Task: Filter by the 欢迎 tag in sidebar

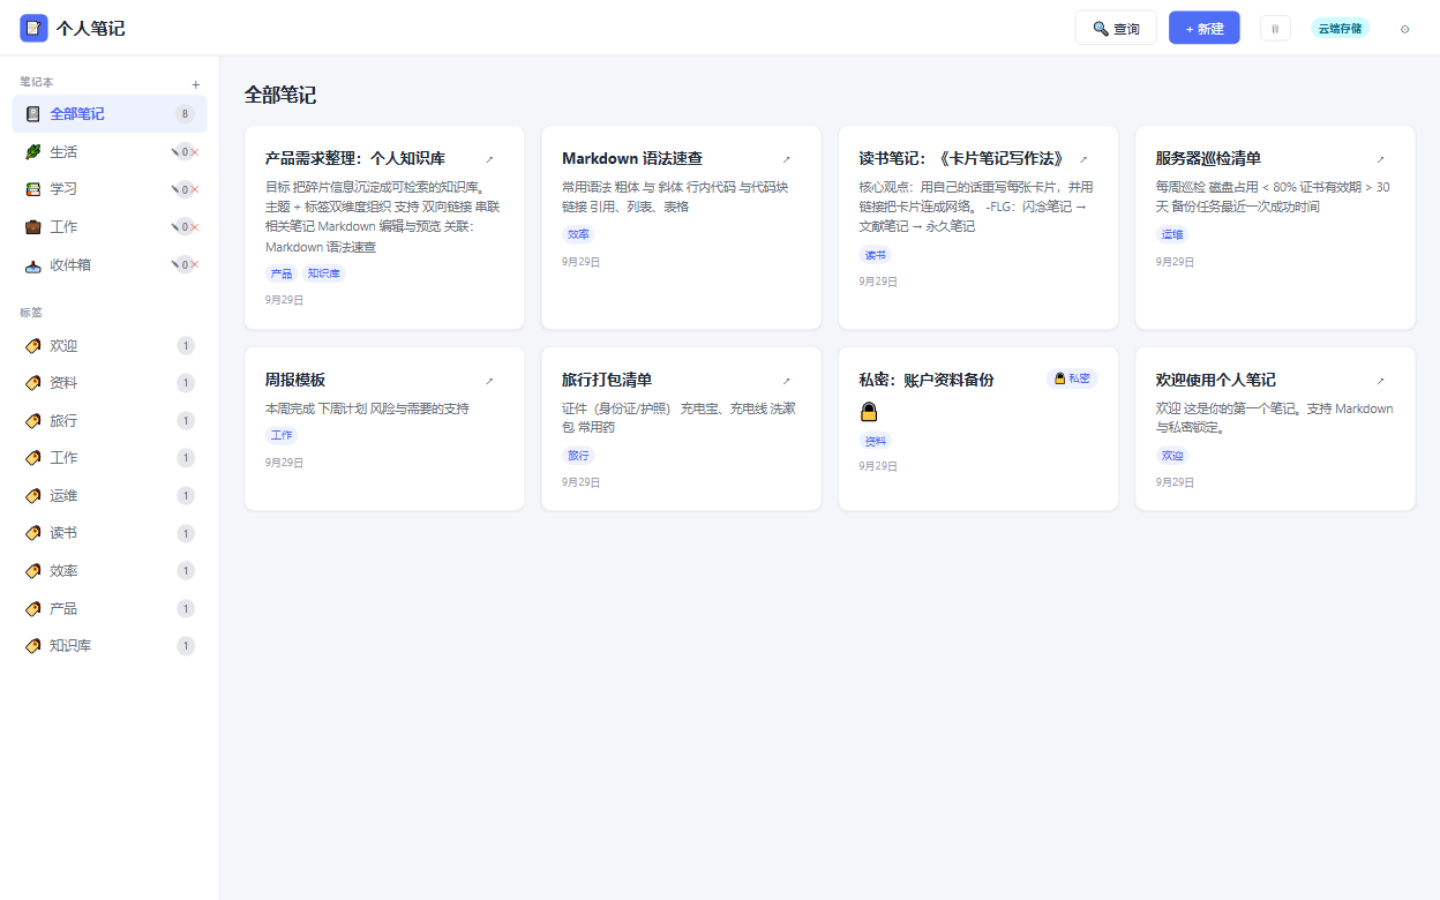Action: tap(109, 346)
